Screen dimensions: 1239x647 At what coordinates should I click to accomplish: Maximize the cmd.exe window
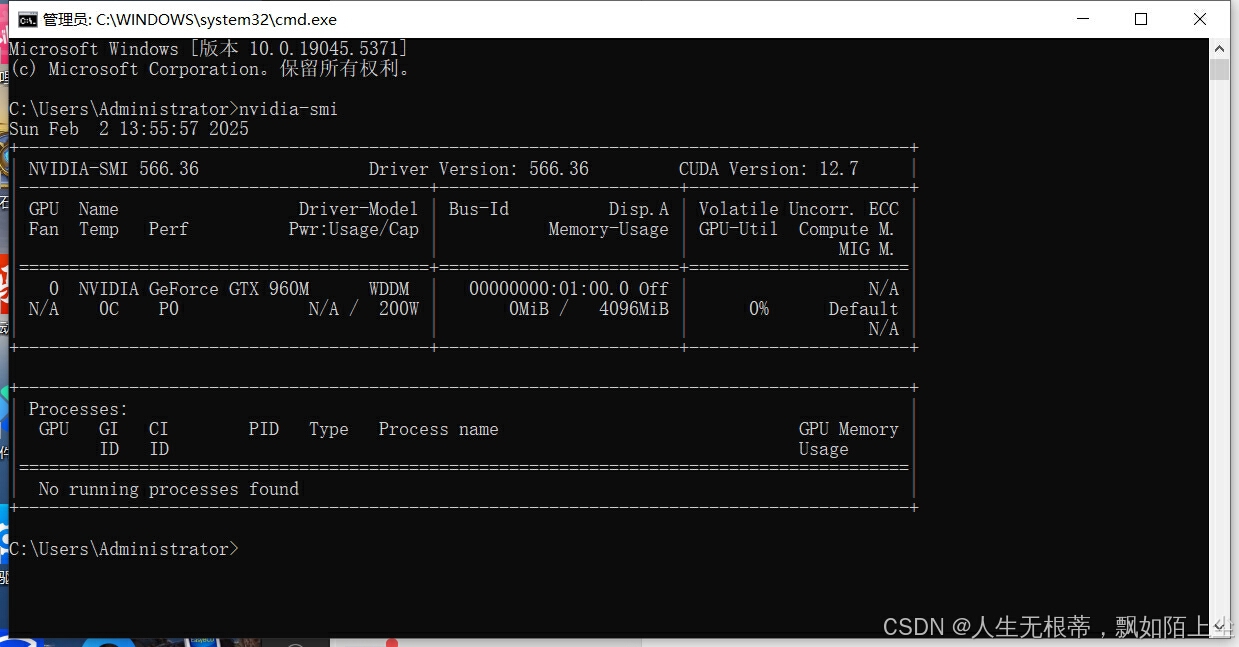click(x=1141, y=19)
